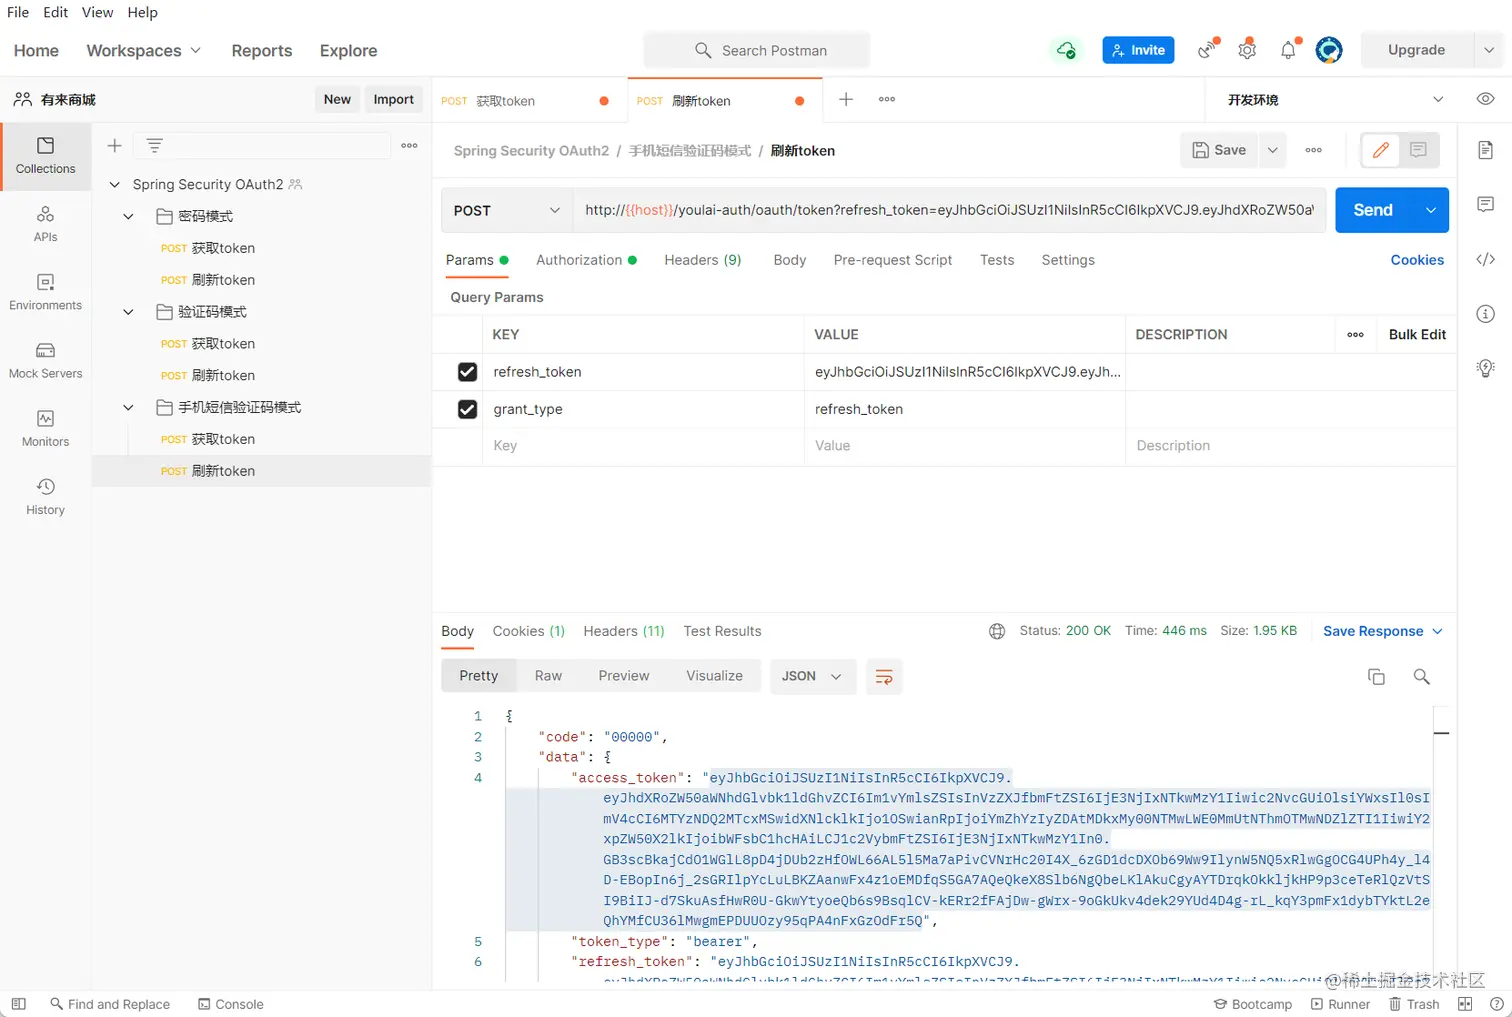Collapse the 验证码模式 folder
Image resolution: width=1512 pixels, height=1017 pixels.
[x=128, y=312]
